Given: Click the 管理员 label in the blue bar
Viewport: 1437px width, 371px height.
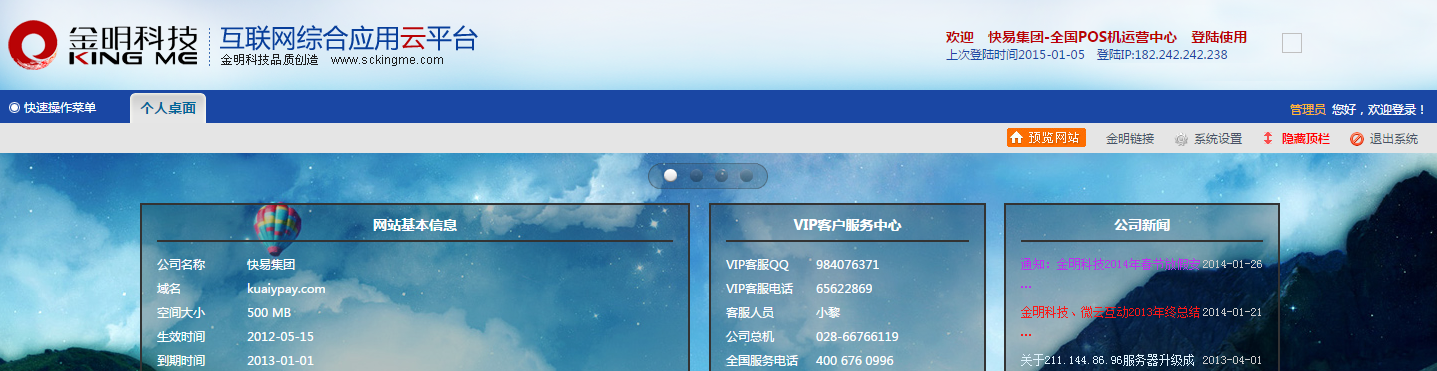Looking at the screenshot, I should [x=1307, y=109].
